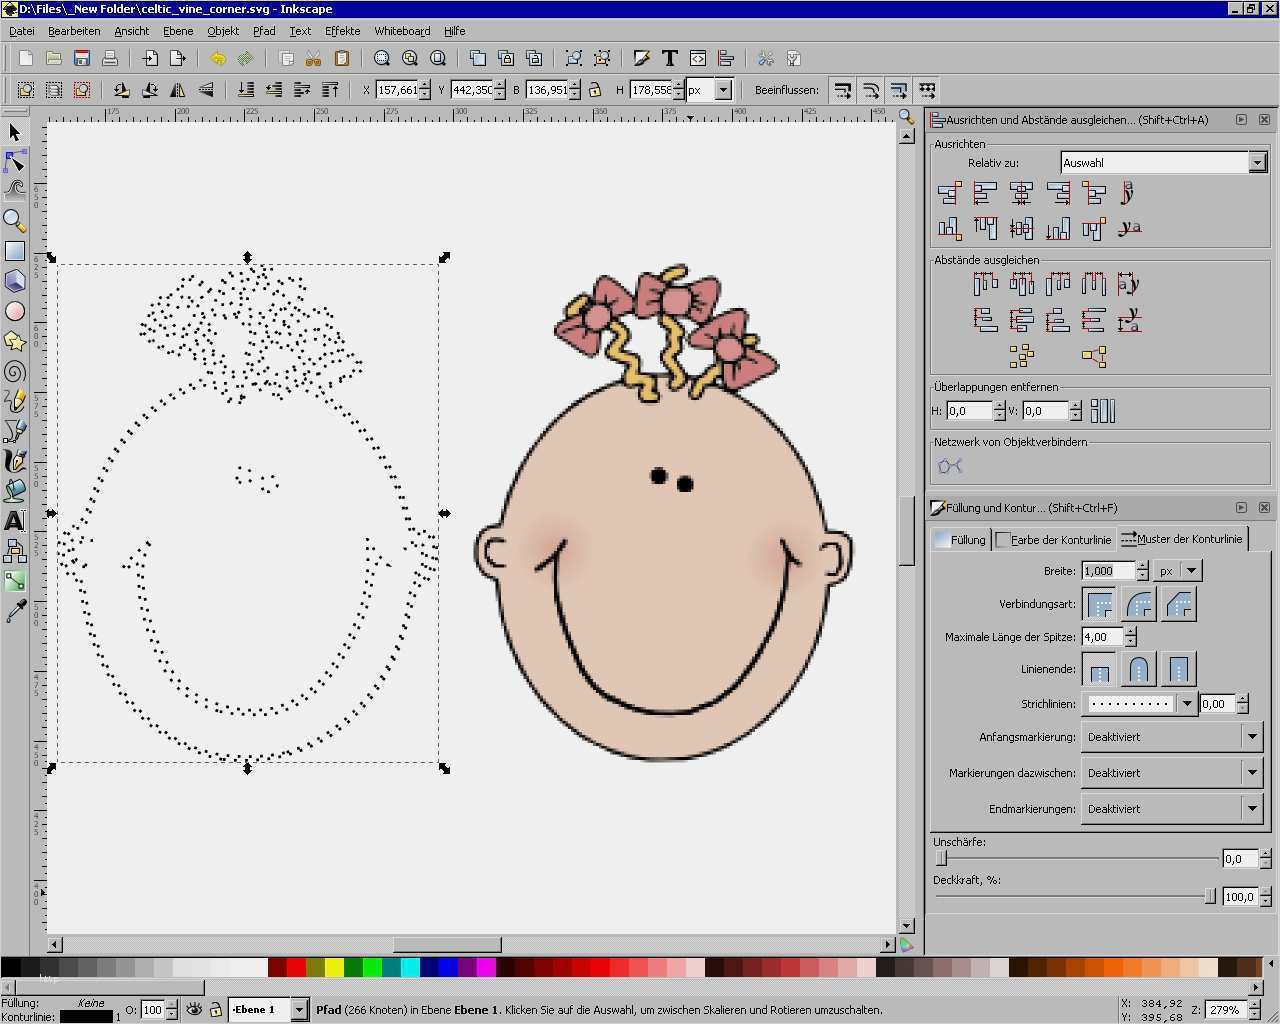1280x1024 pixels.
Task: Click the remove overlaps button
Action: [1102, 411]
